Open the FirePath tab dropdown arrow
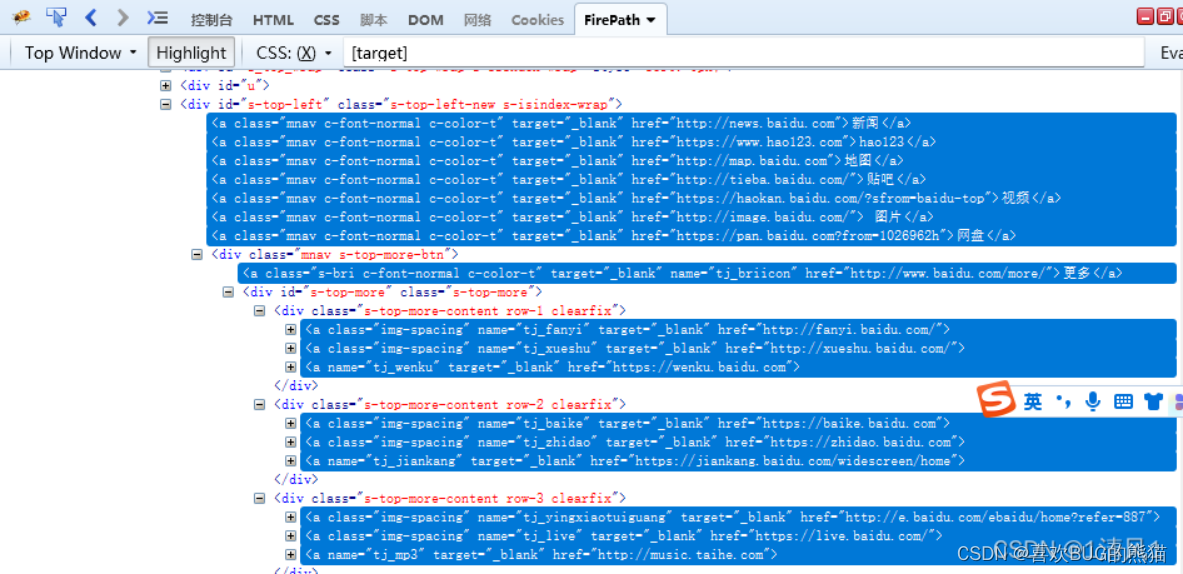 tap(650, 20)
